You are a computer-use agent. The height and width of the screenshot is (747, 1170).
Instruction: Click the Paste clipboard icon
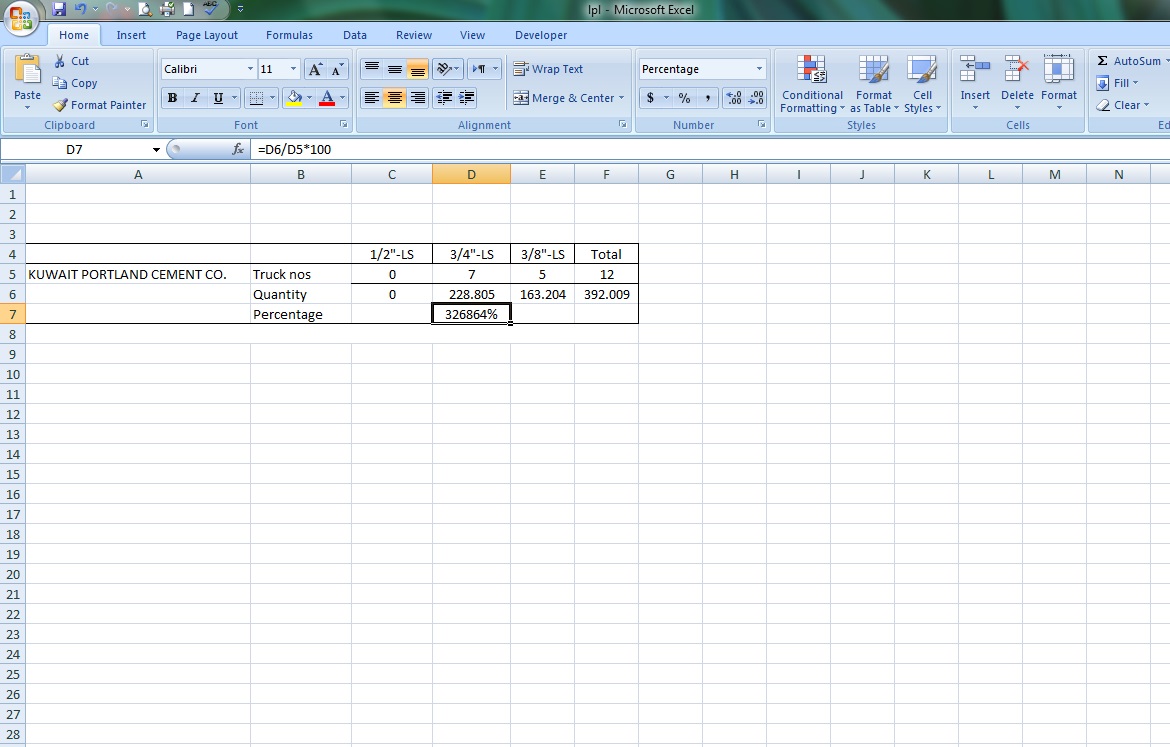pyautogui.click(x=28, y=70)
